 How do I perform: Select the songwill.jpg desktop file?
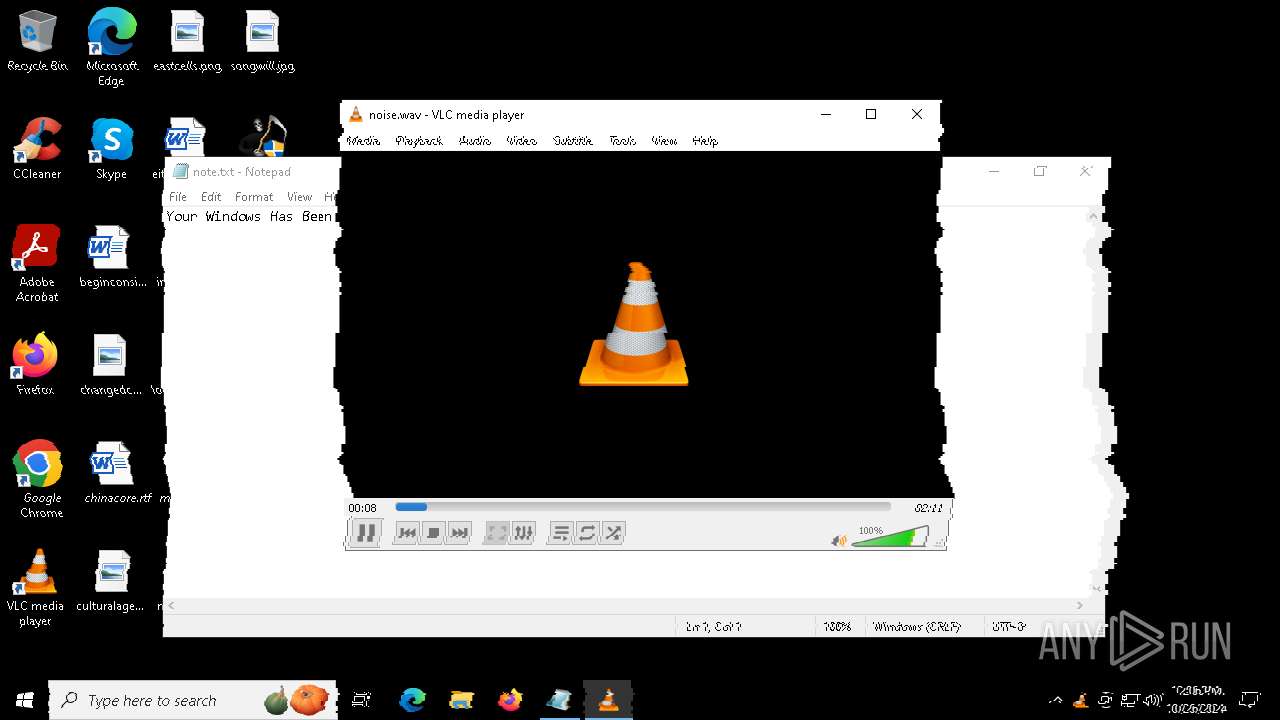click(x=262, y=42)
